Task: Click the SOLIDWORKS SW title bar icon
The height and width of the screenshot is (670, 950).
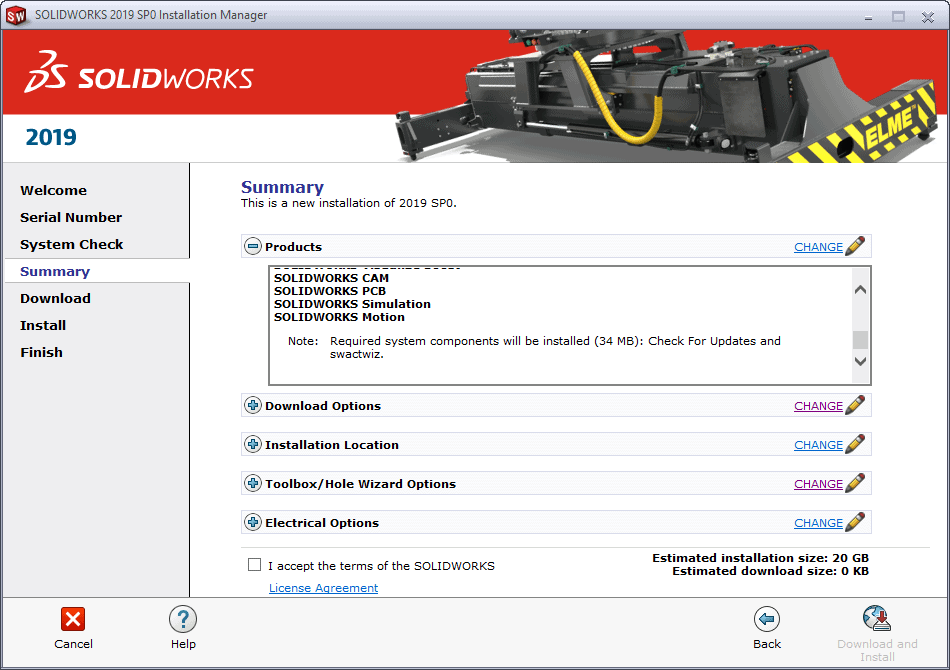Action: coord(16,15)
